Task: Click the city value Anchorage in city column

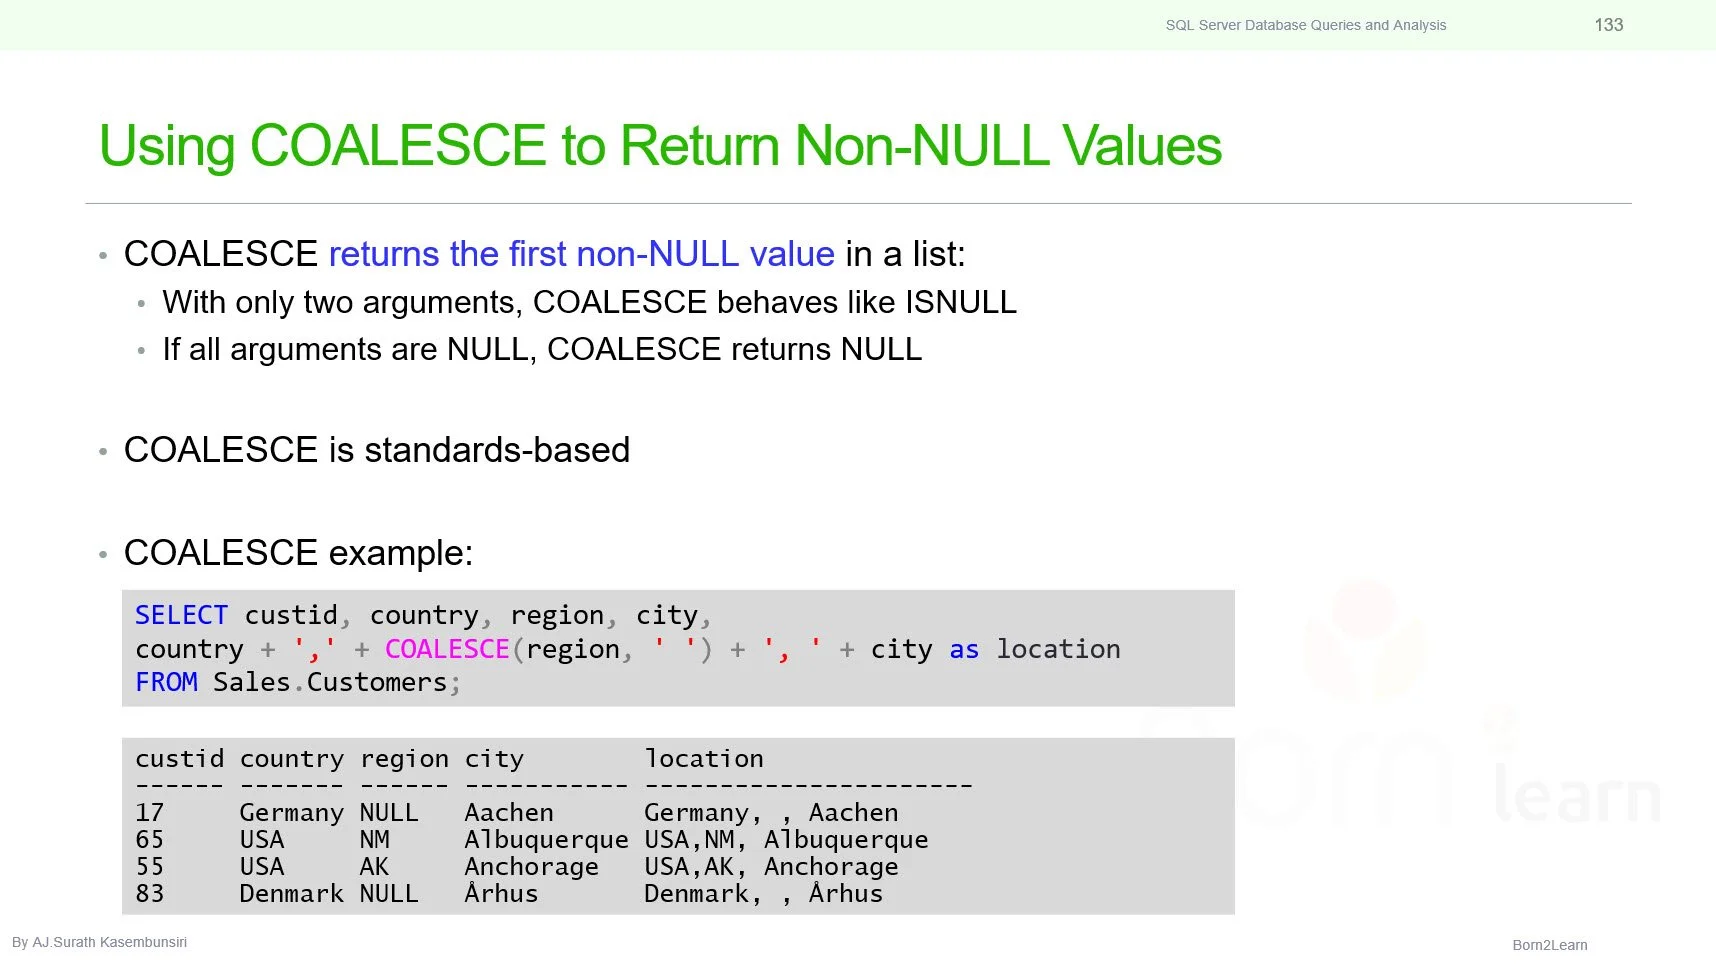Action: point(531,868)
